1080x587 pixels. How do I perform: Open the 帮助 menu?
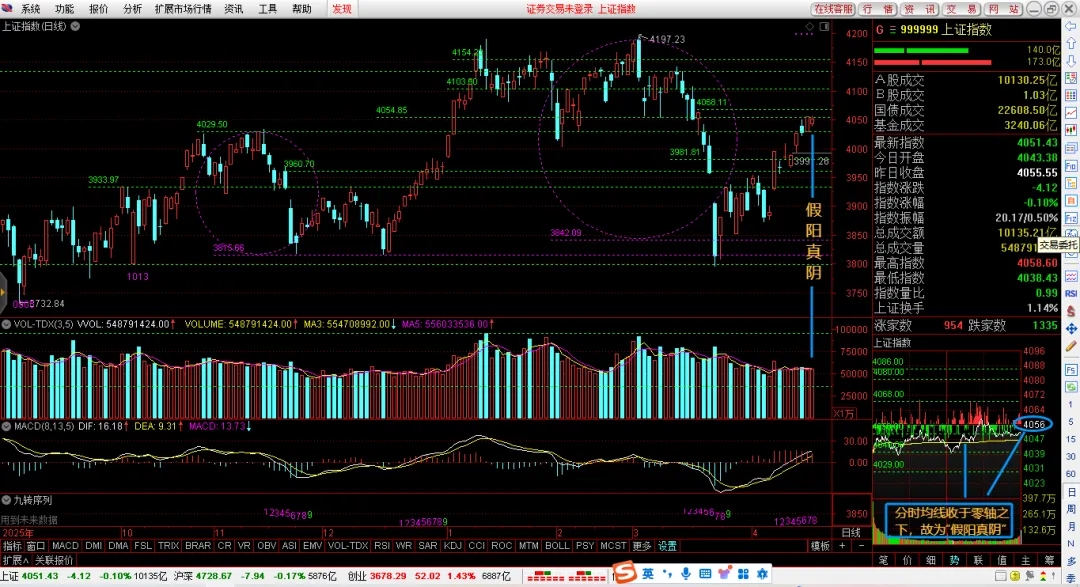[x=301, y=9]
